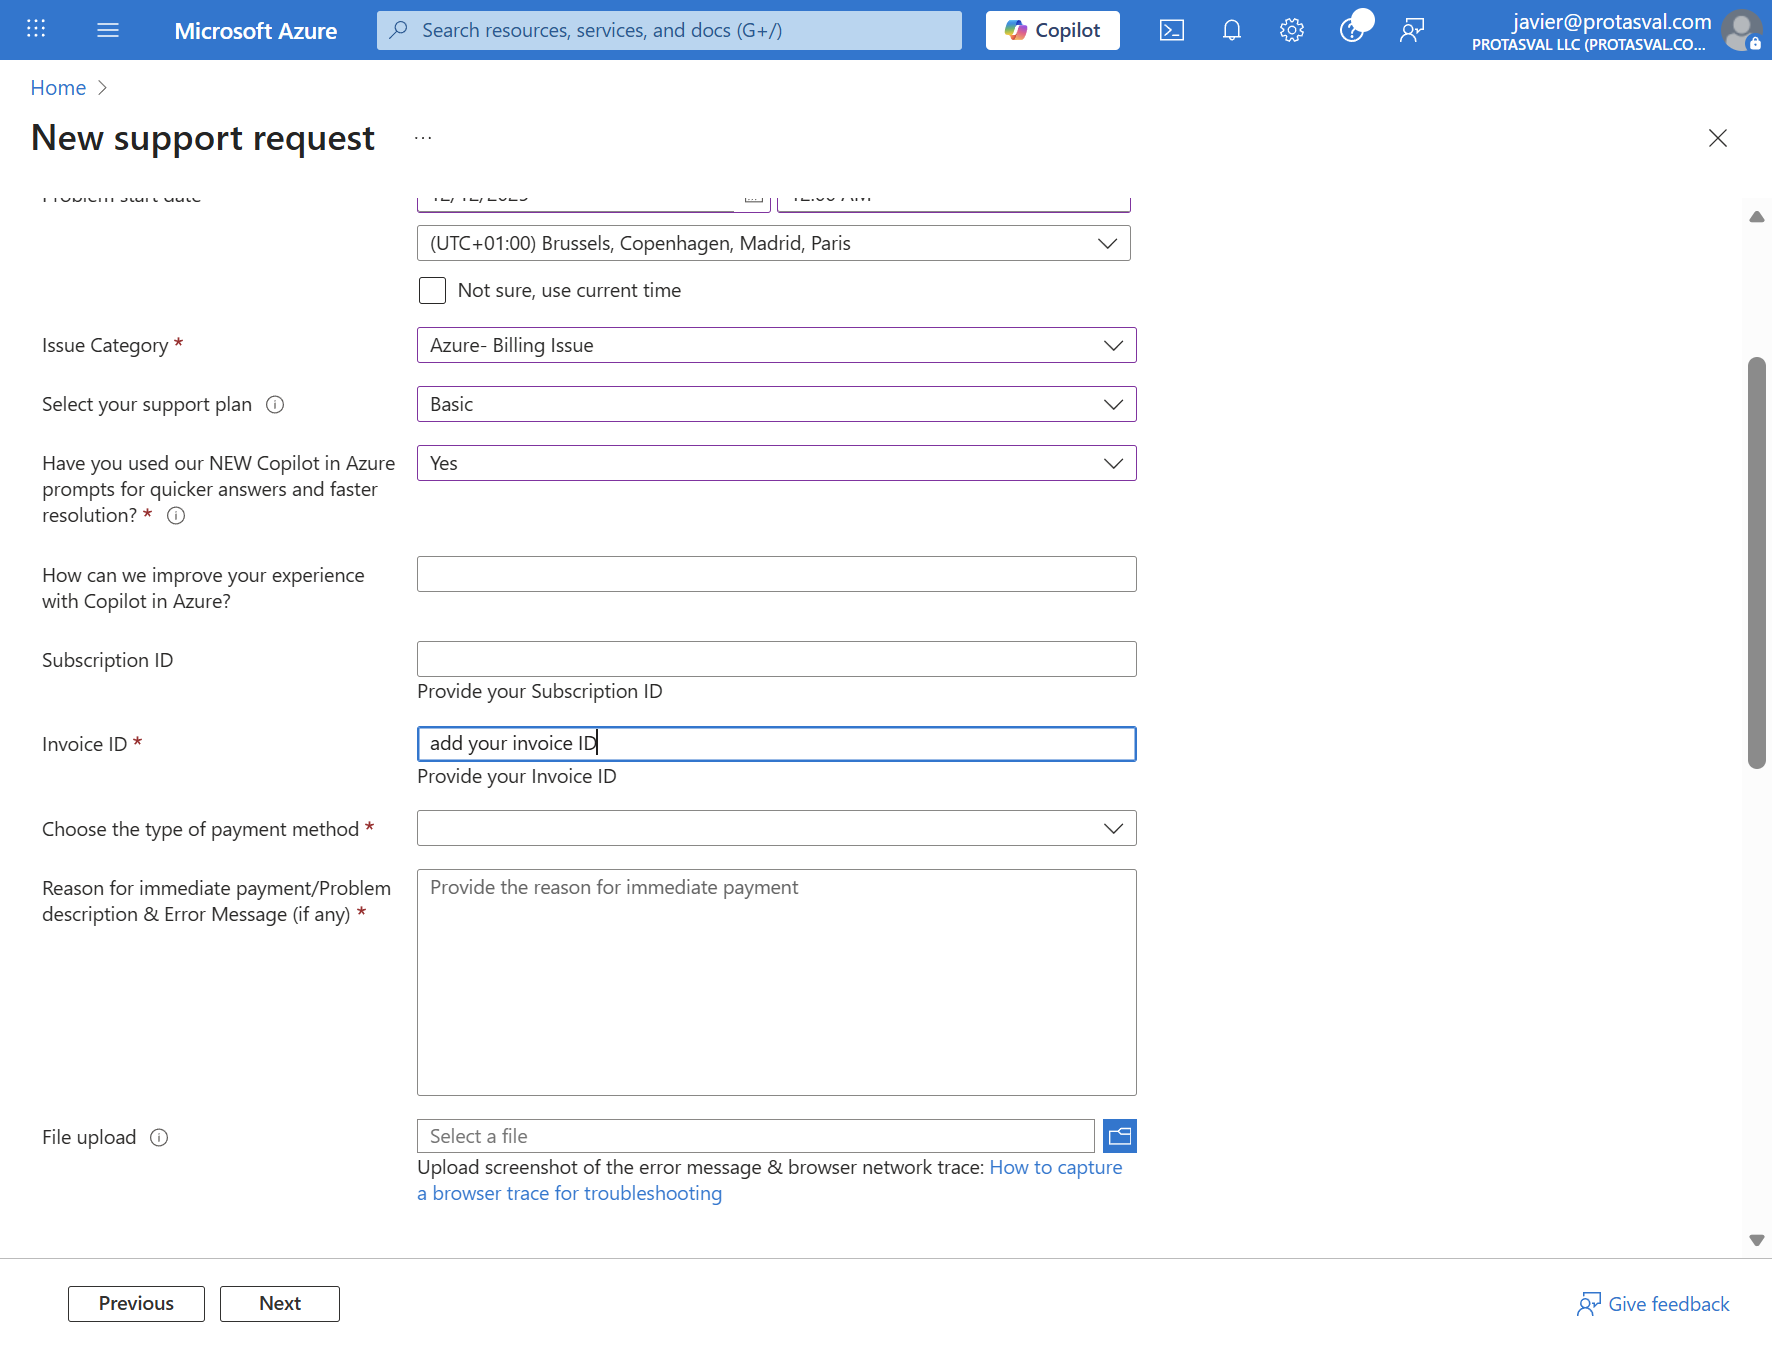Click the Next button

click(280, 1304)
